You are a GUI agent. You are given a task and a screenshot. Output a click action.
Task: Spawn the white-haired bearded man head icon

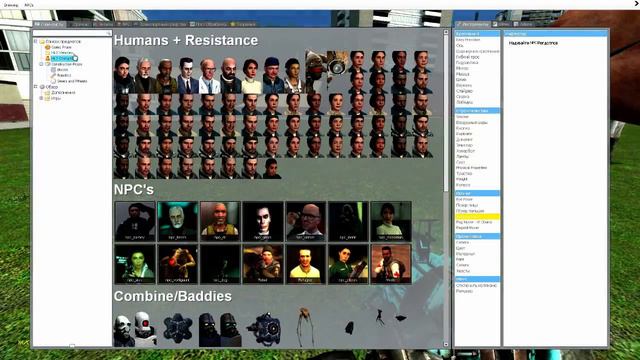coord(145,75)
